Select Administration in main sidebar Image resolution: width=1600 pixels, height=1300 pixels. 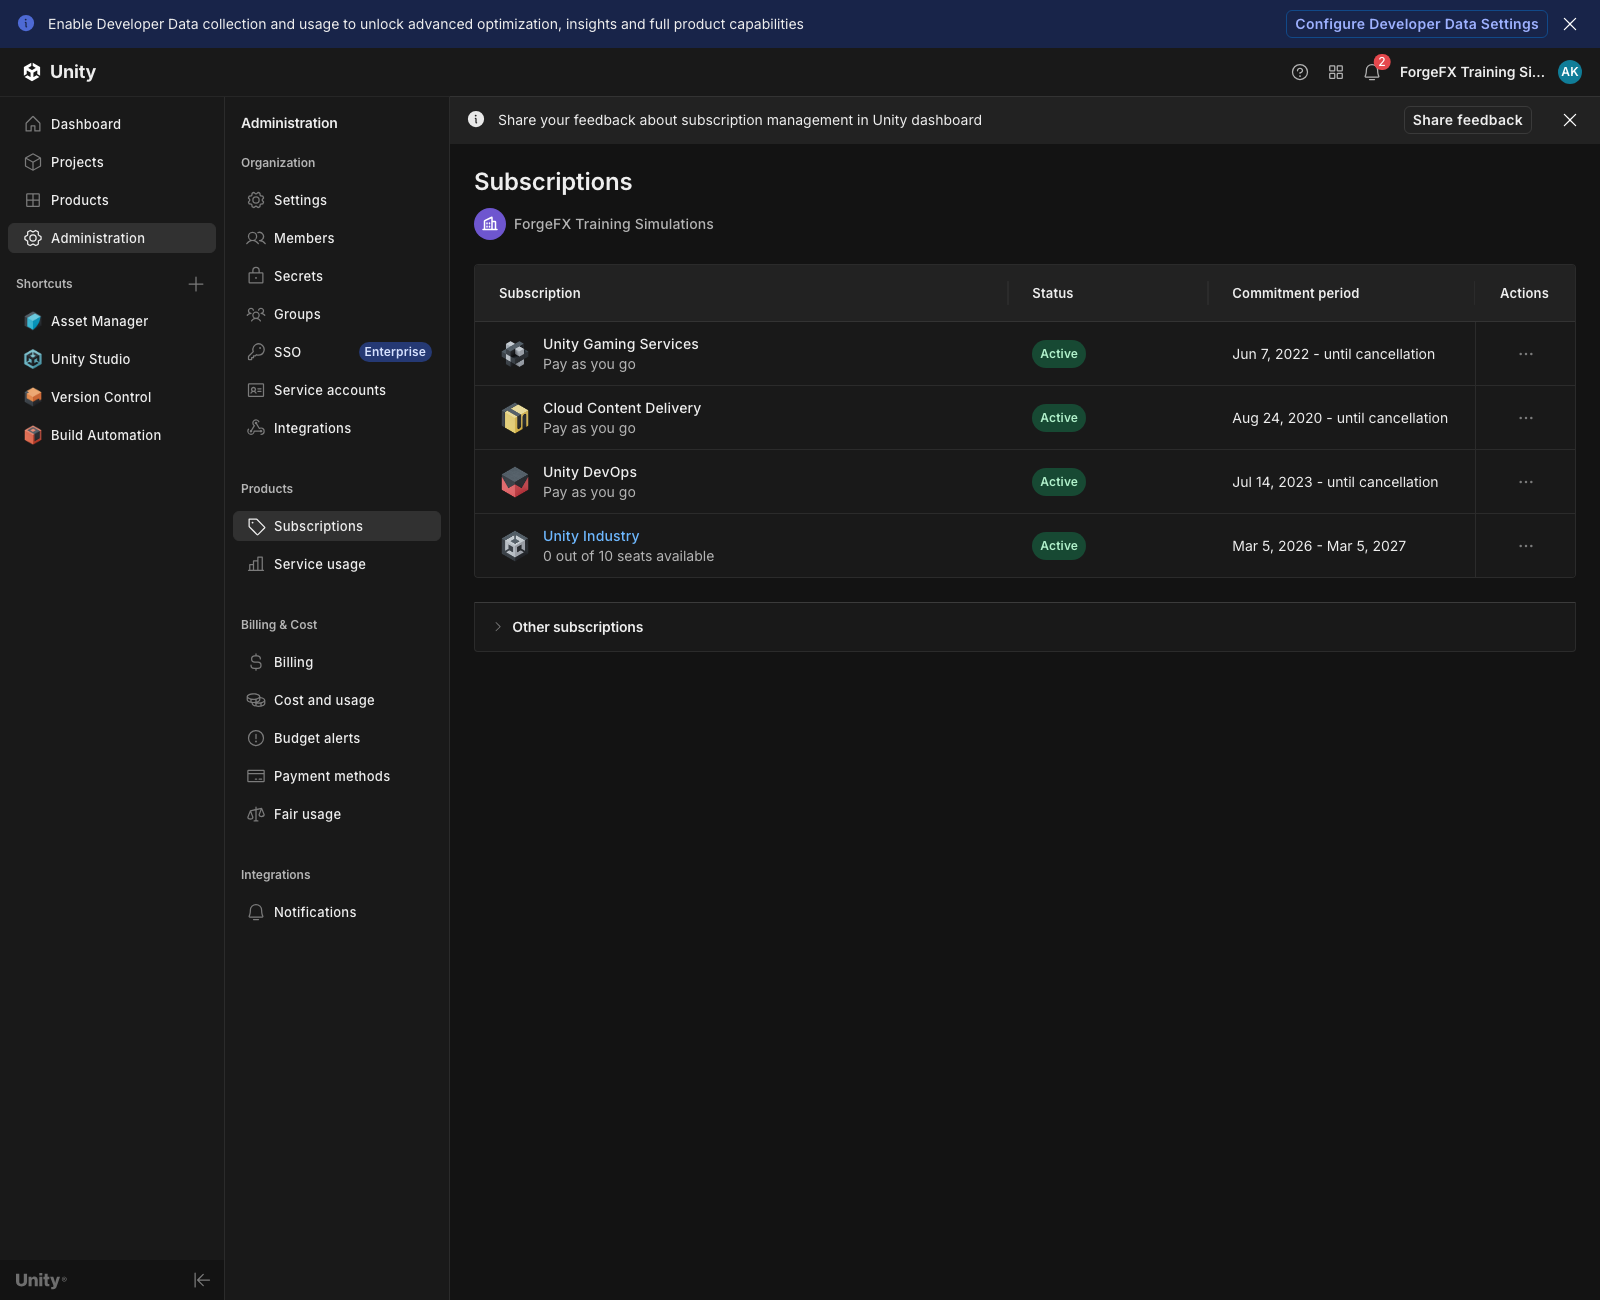tap(112, 238)
